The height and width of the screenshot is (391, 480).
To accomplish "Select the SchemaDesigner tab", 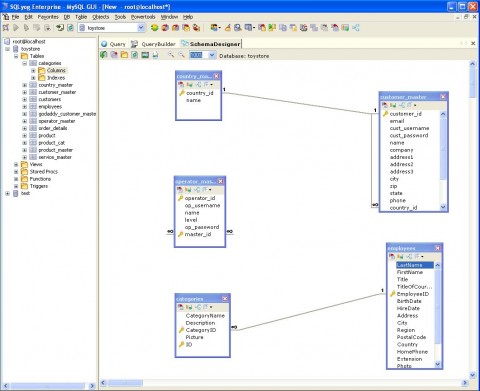I will coord(211,44).
